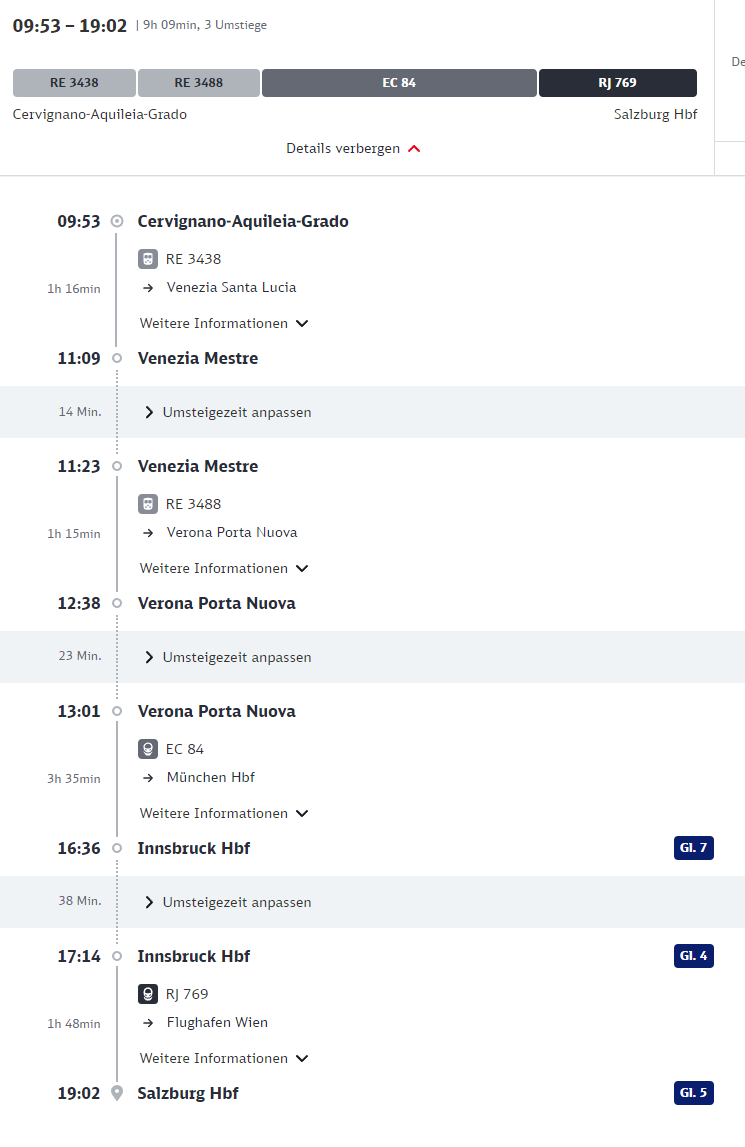745x1147 pixels.
Task: Expand Weitere Informationen under RE 3438
Action: pos(224,323)
